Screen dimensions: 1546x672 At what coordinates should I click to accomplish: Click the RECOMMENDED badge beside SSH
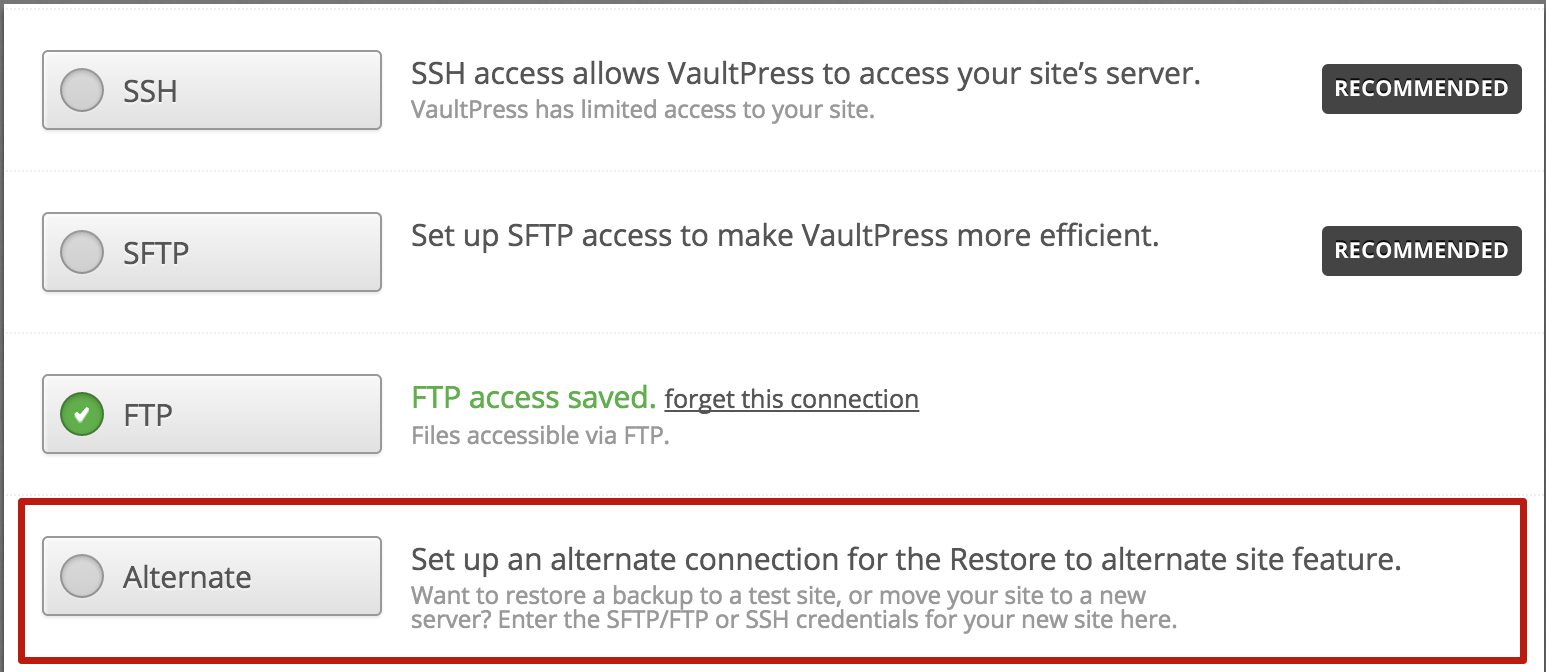click(1421, 89)
